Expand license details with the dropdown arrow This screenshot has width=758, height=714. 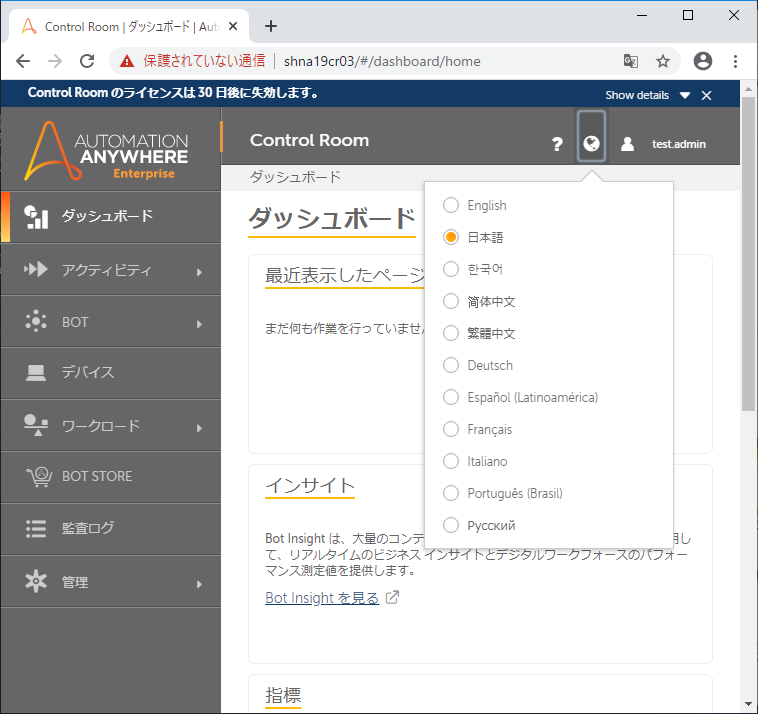point(685,95)
